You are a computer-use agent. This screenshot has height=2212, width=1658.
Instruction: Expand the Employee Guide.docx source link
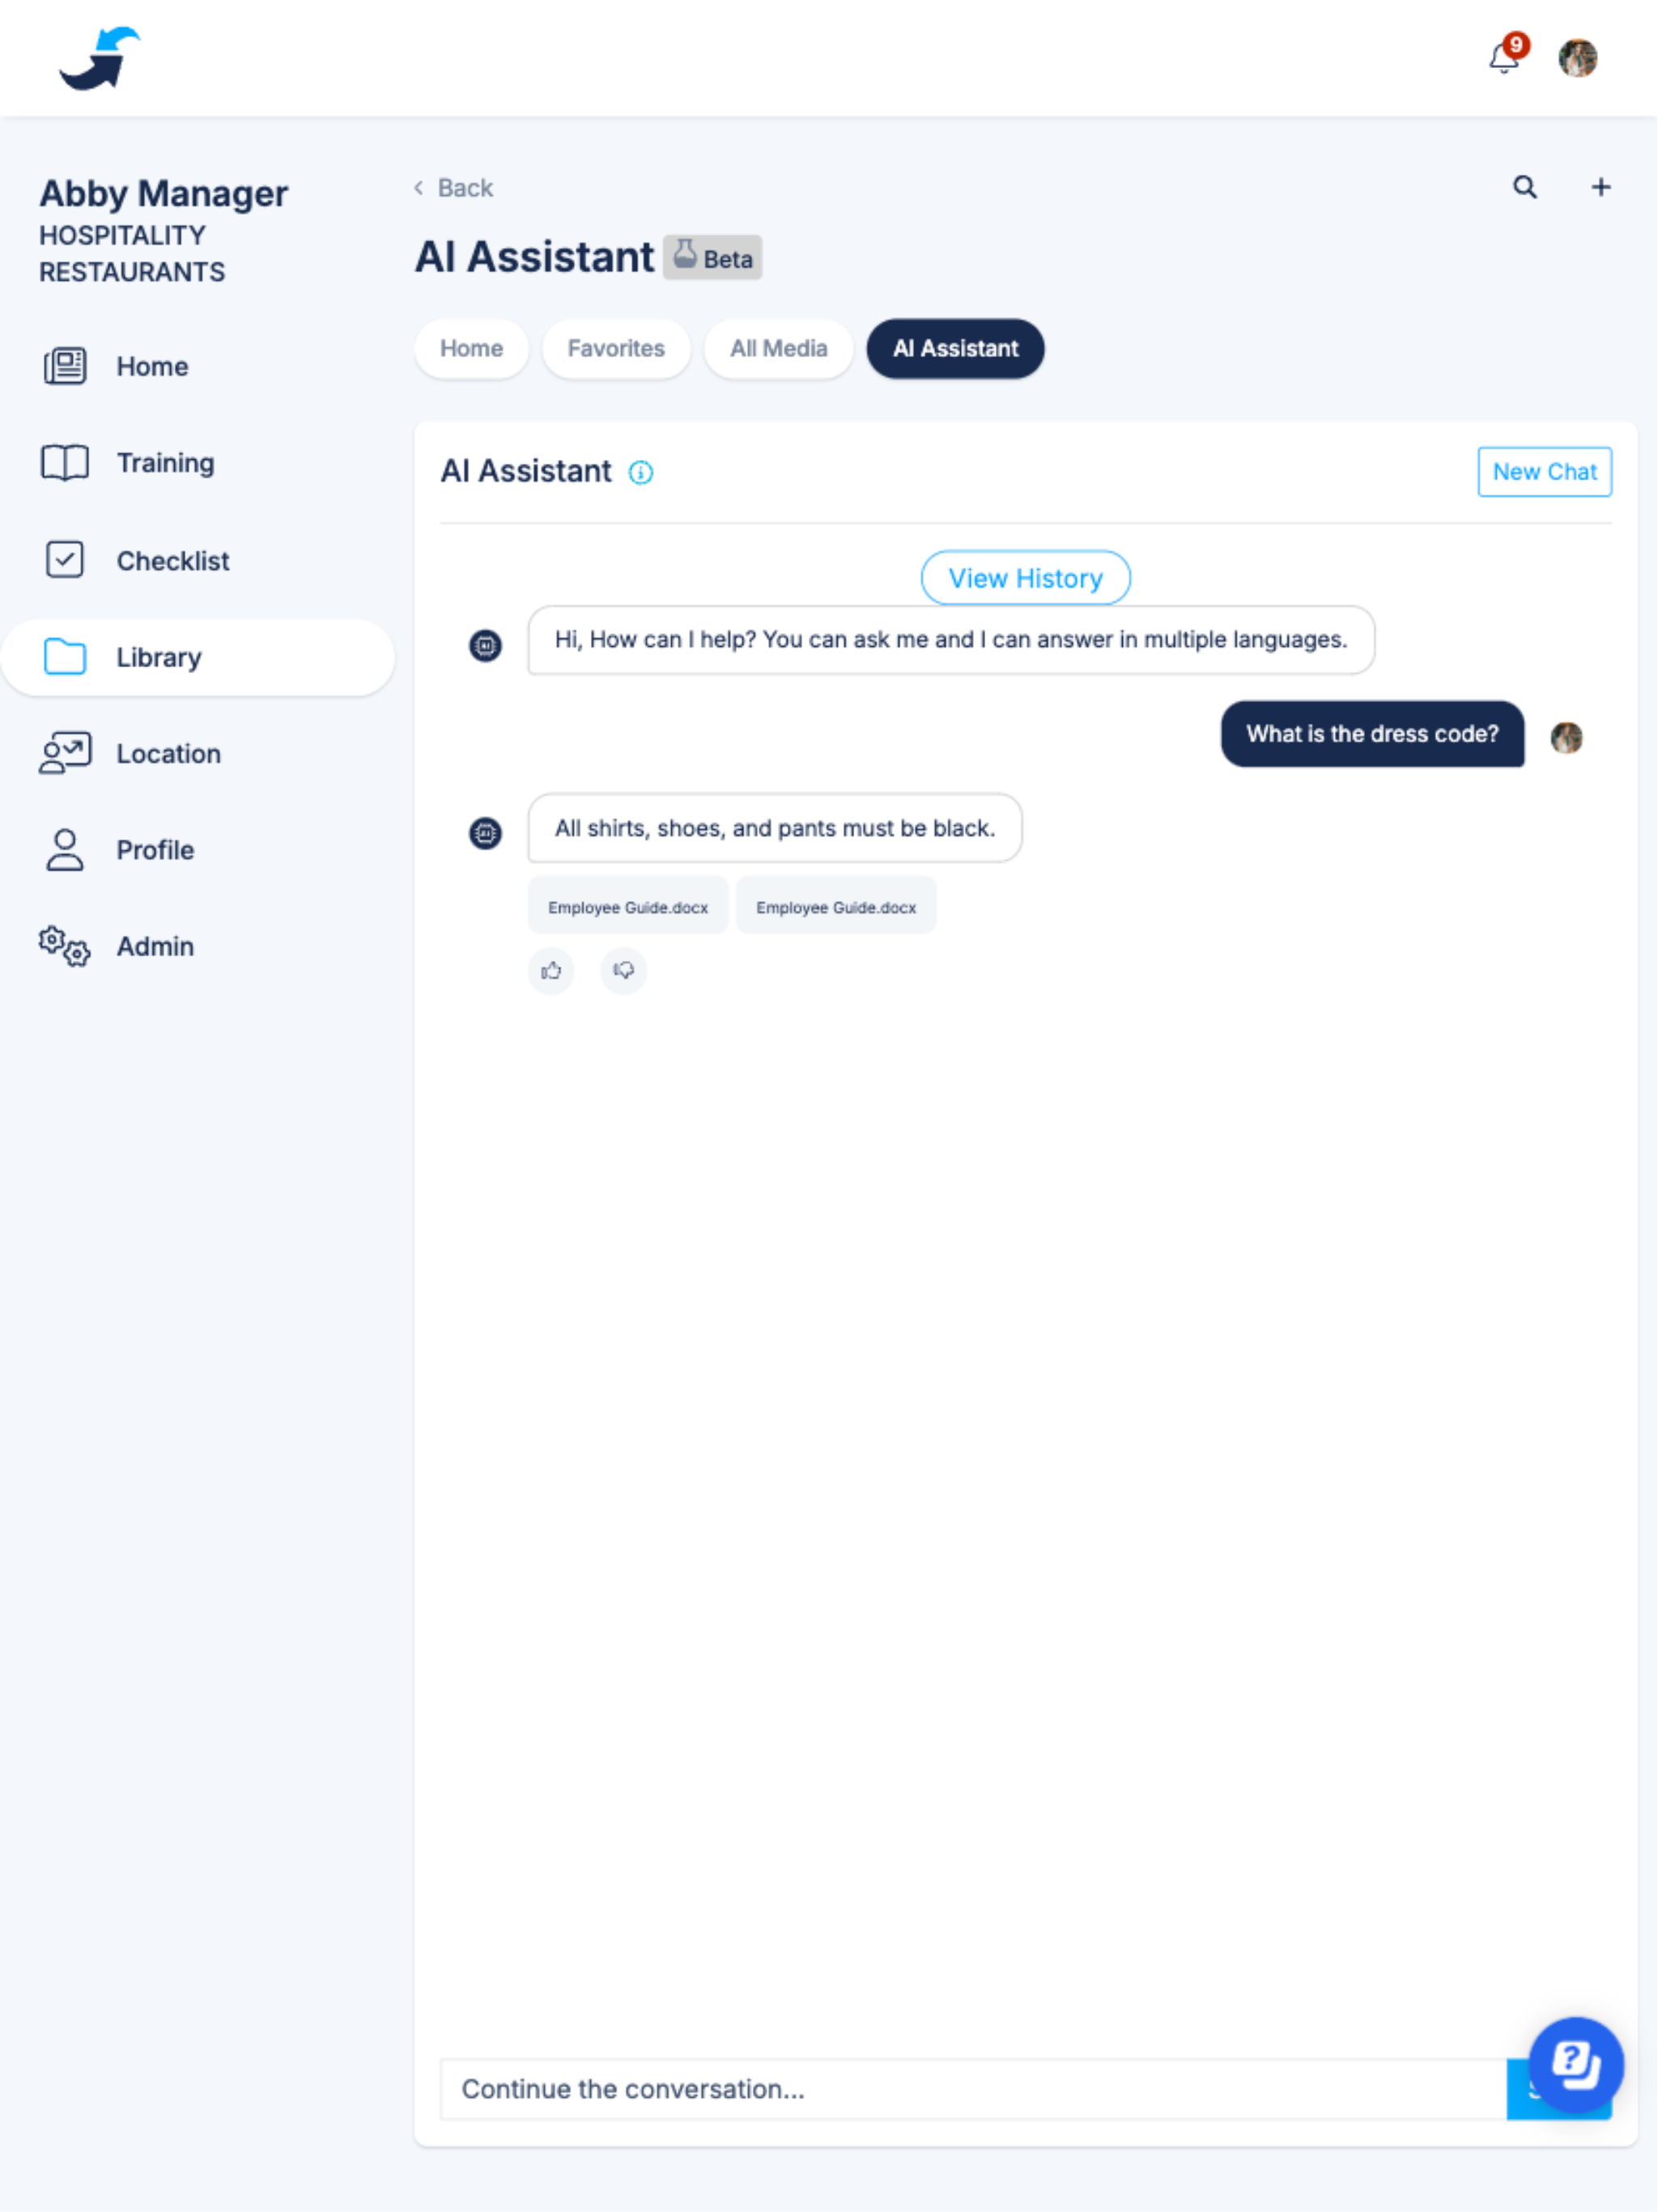(x=625, y=908)
